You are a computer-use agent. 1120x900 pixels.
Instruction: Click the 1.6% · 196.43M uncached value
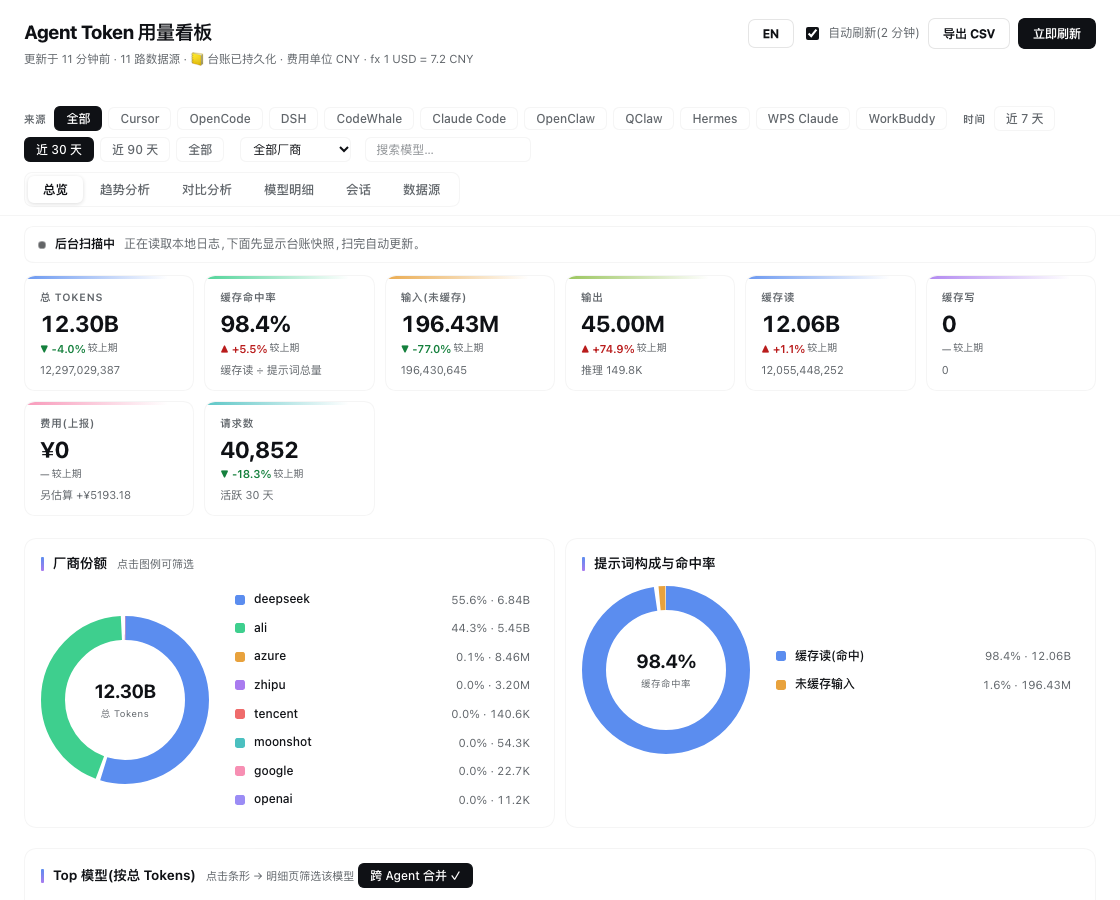[x=1026, y=685]
